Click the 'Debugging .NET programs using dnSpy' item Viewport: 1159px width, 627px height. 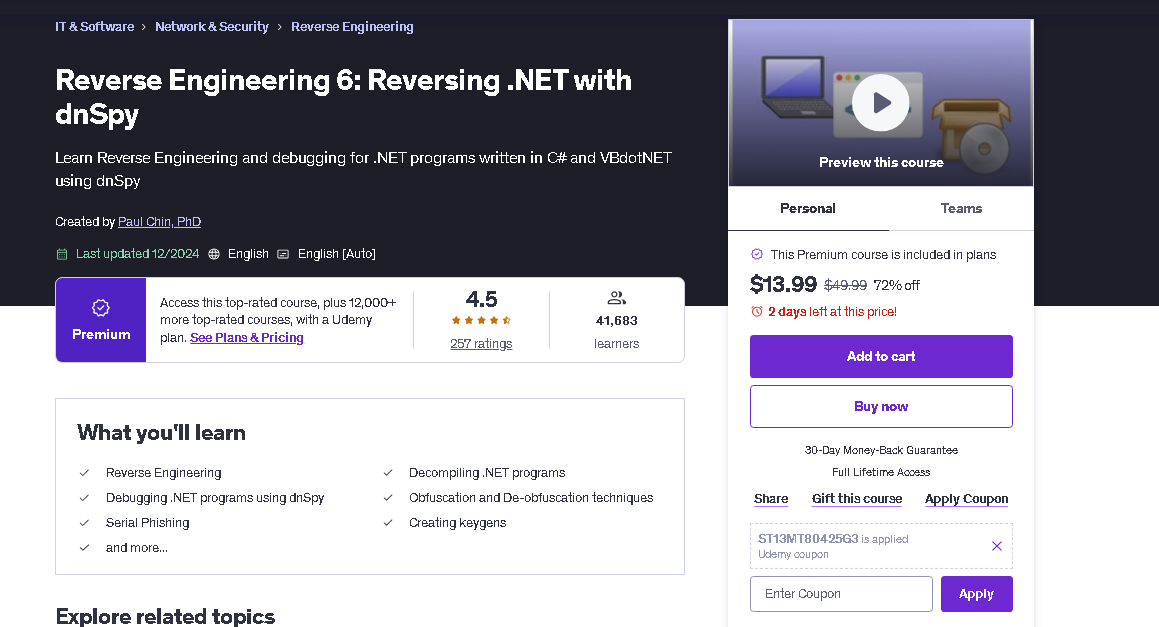215,498
